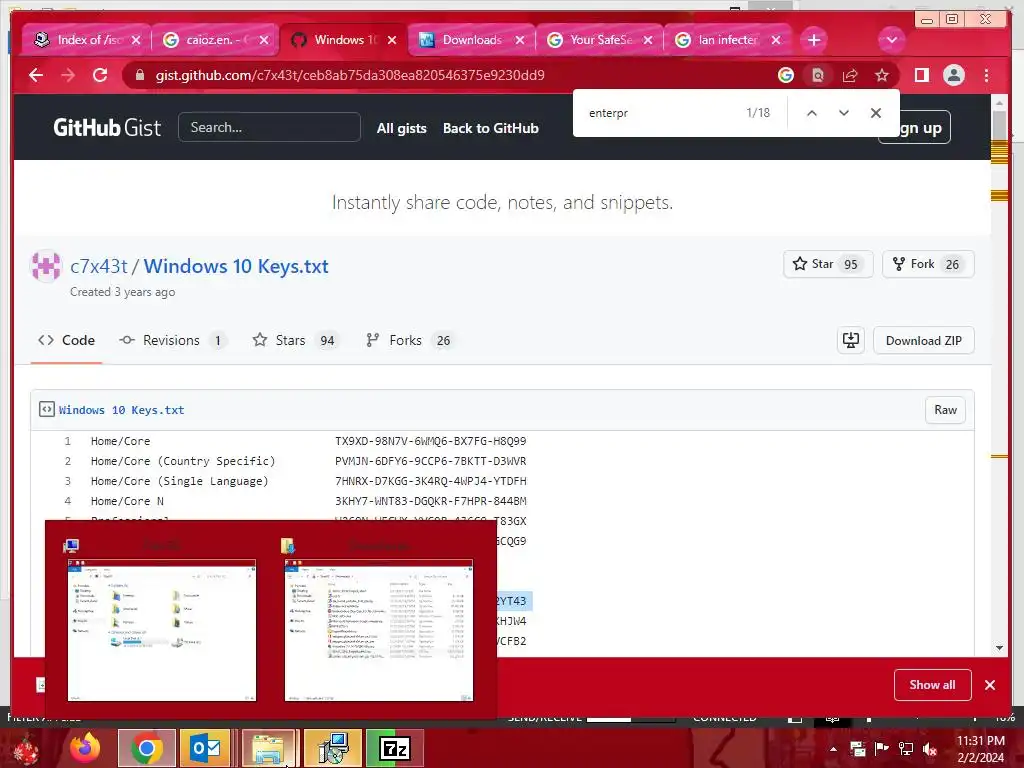Click the fork count 26
The image size is (1024, 768).
(952, 264)
